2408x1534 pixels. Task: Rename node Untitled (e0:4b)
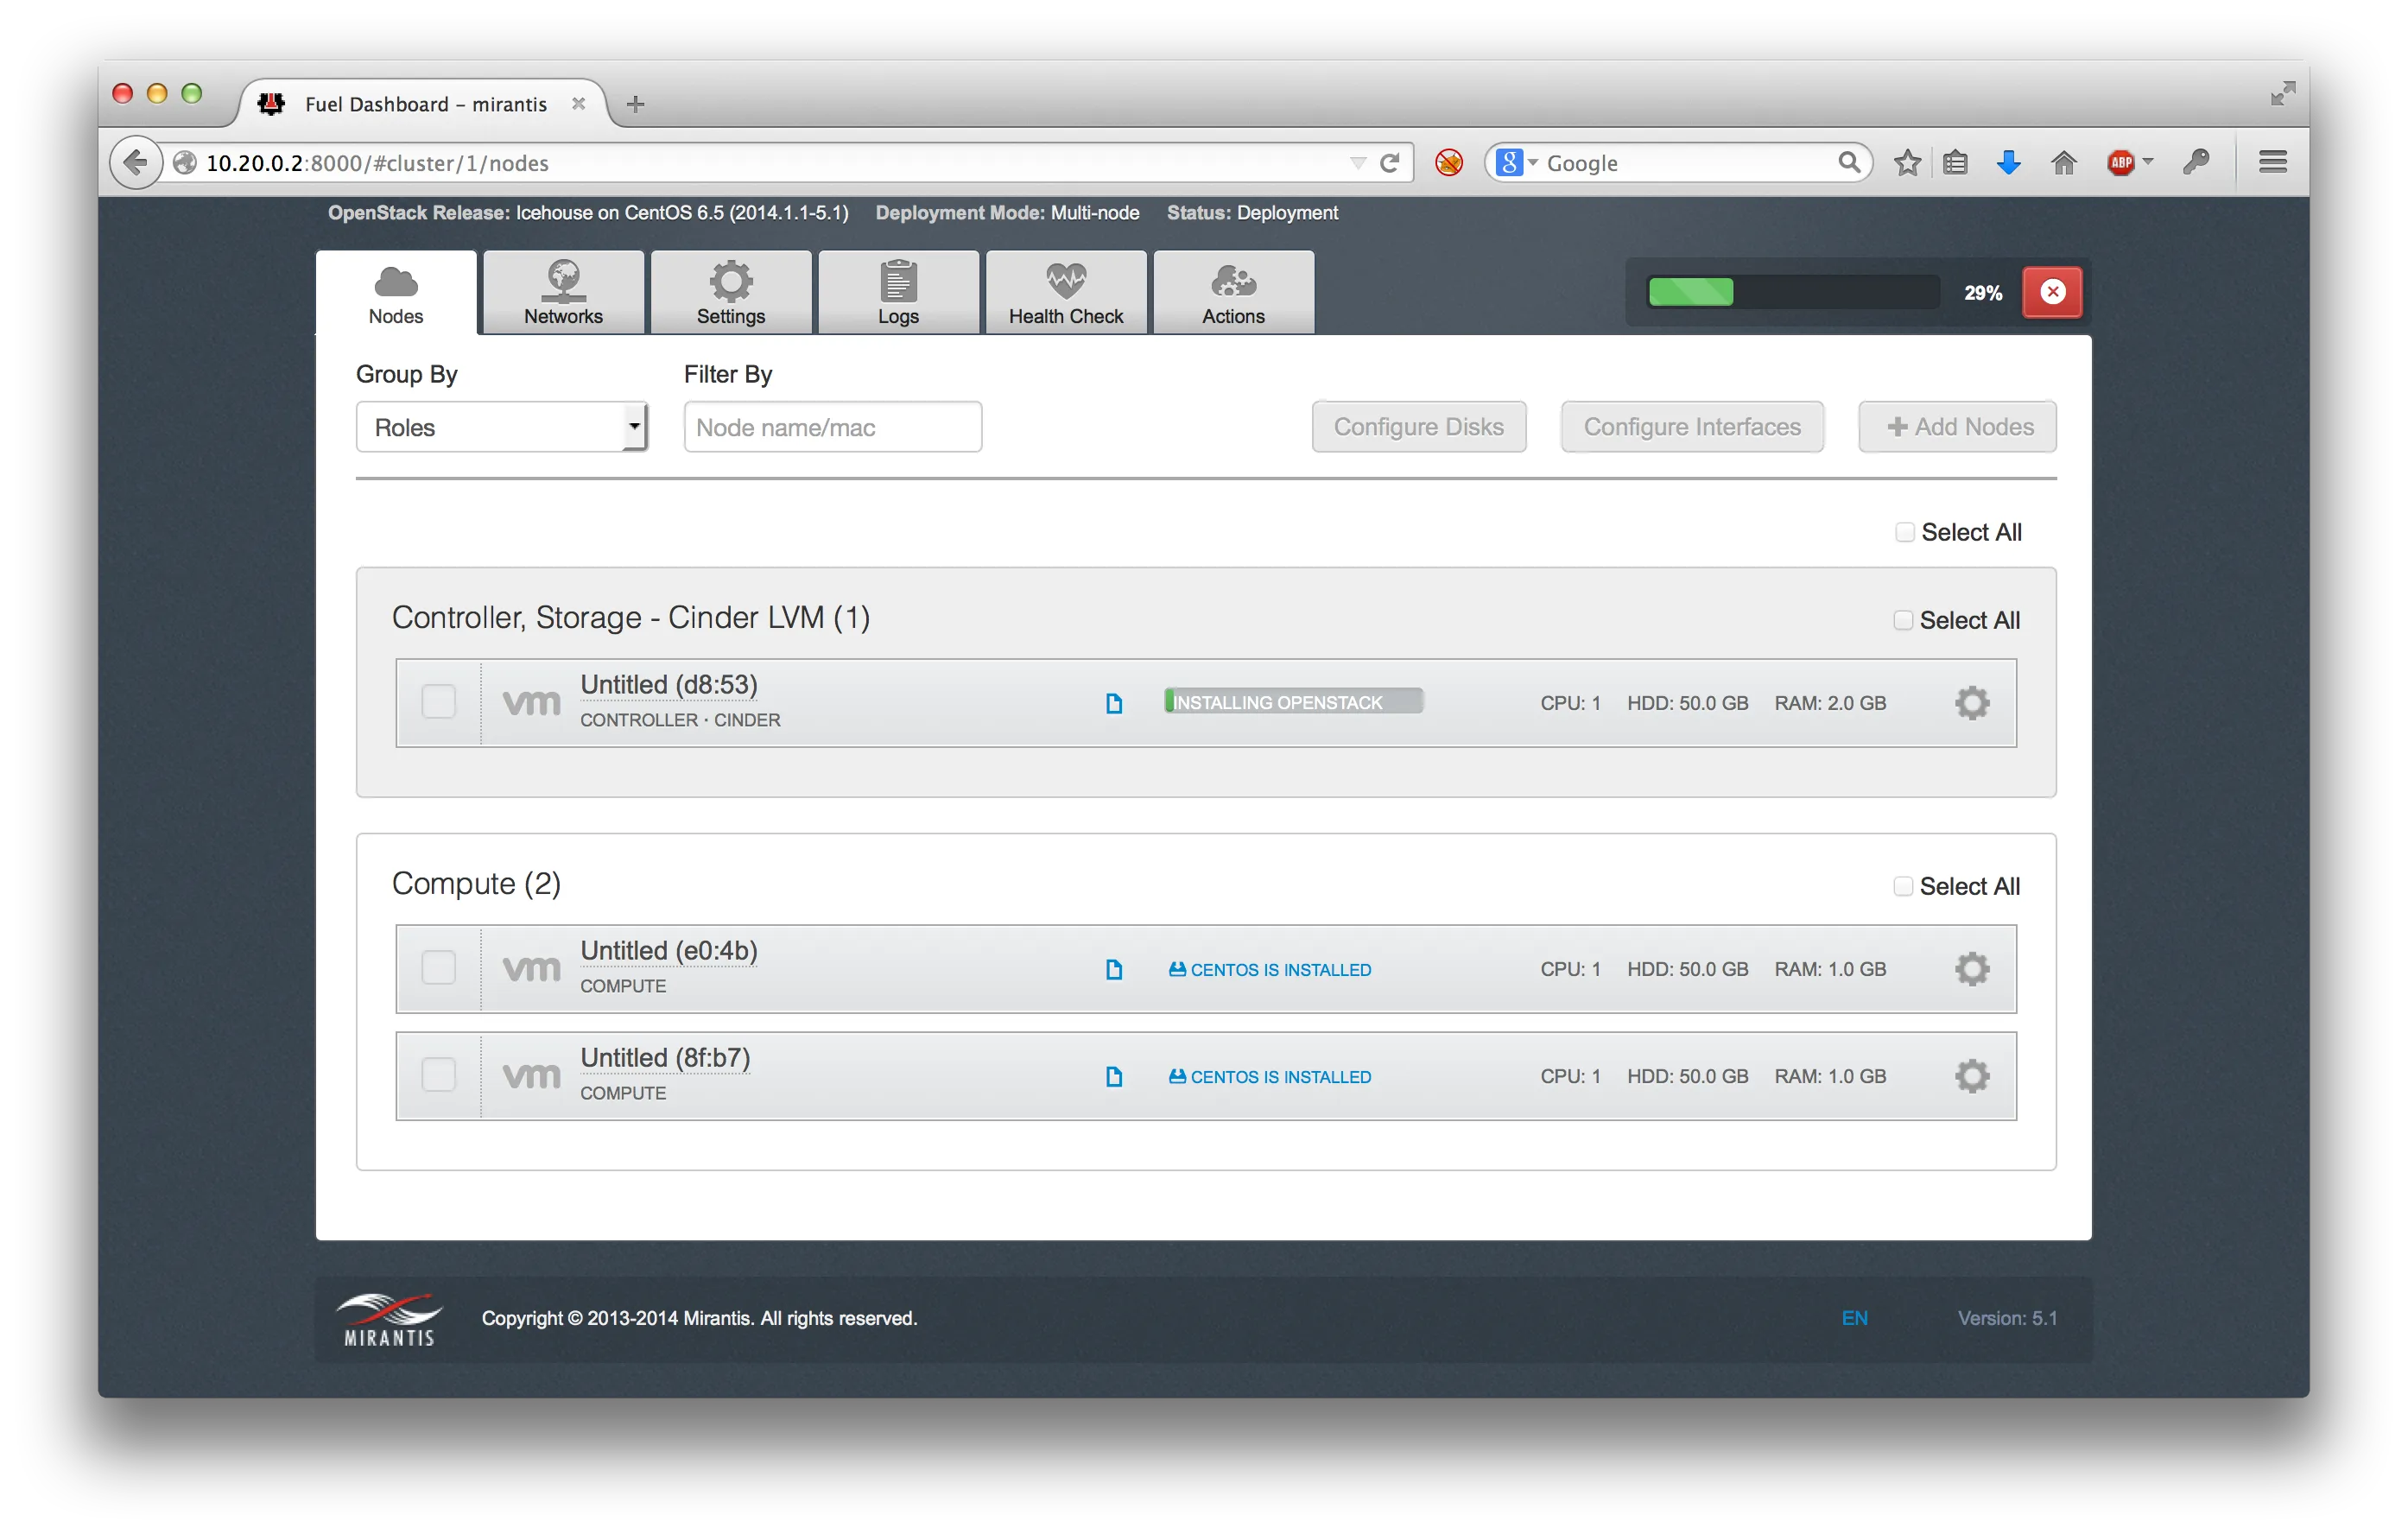(x=669, y=951)
